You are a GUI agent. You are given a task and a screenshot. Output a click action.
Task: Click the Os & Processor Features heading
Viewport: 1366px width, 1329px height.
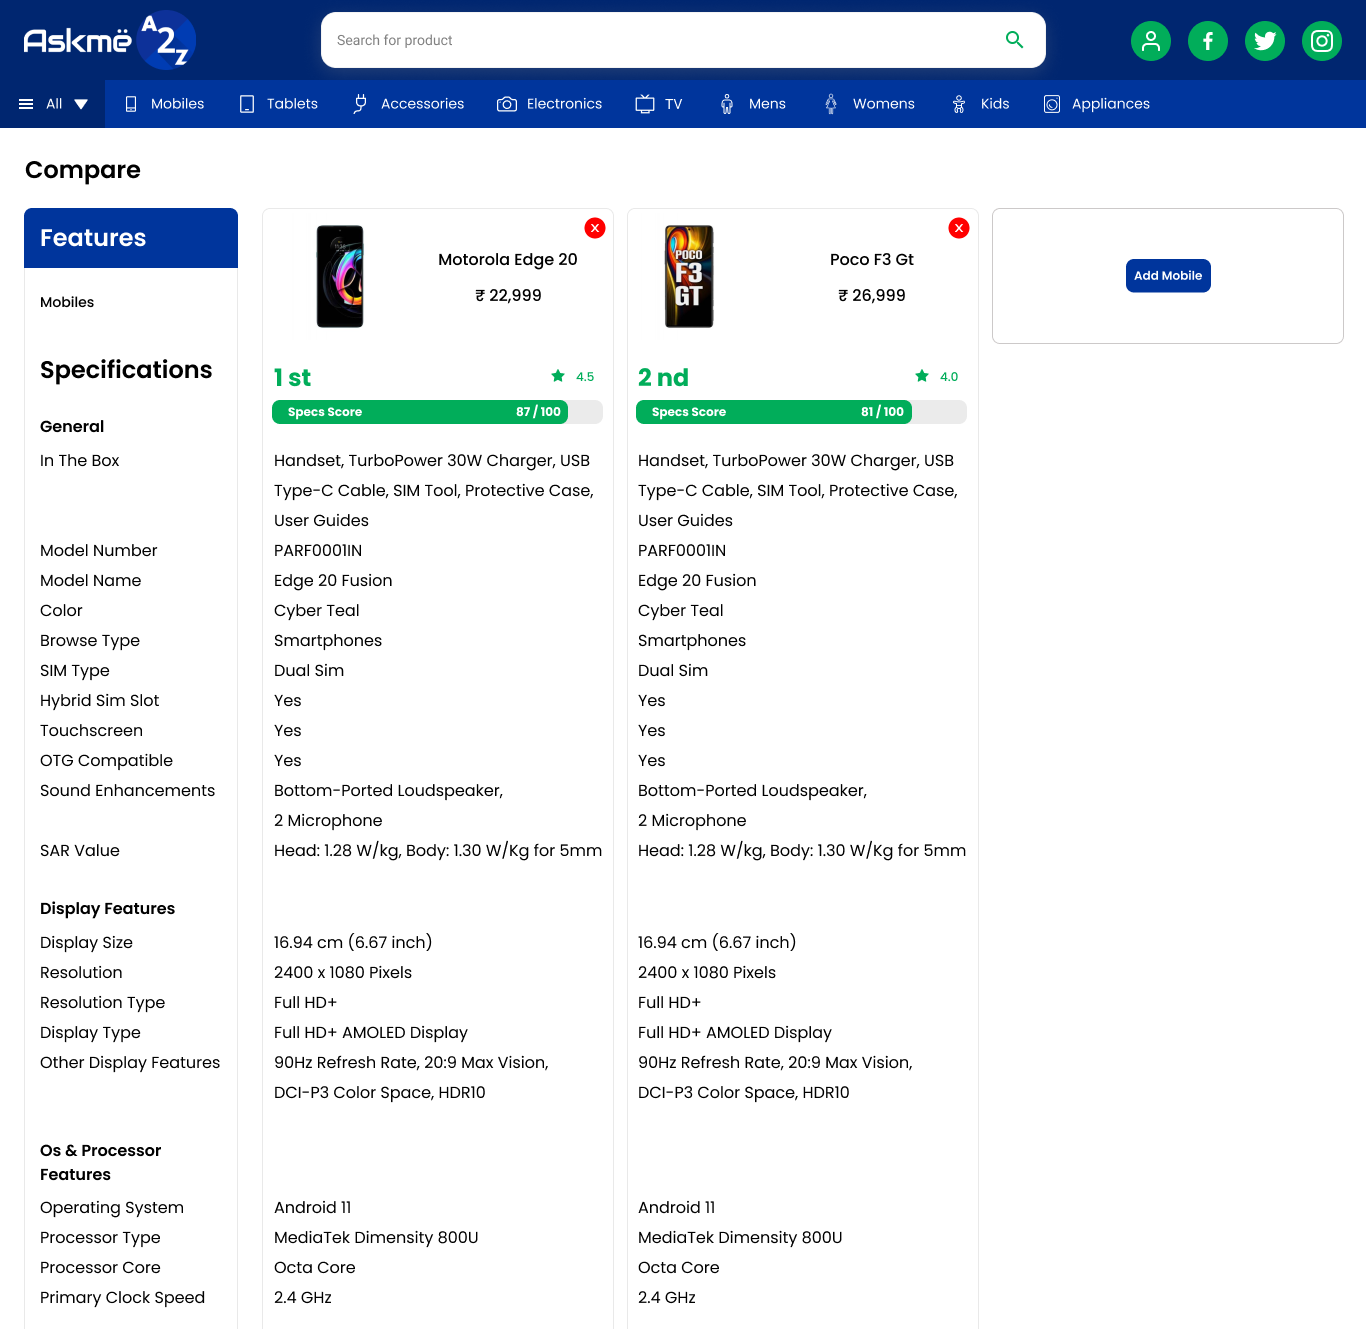click(100, 1162)
